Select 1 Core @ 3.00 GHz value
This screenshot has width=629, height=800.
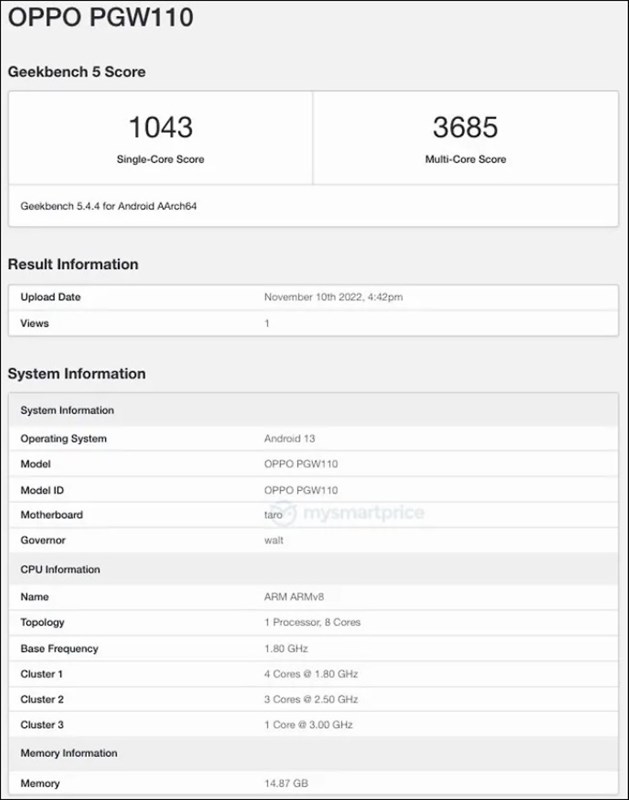tap(308, 725)
